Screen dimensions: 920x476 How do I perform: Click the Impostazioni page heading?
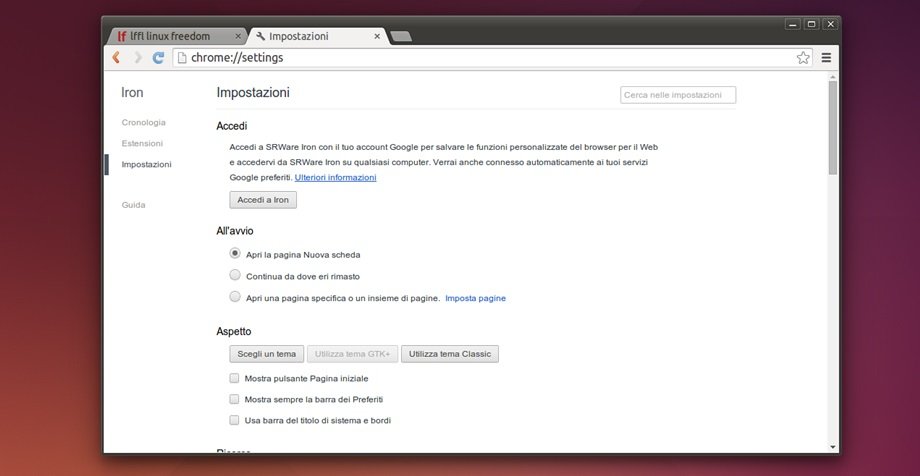tap(253, 93)
